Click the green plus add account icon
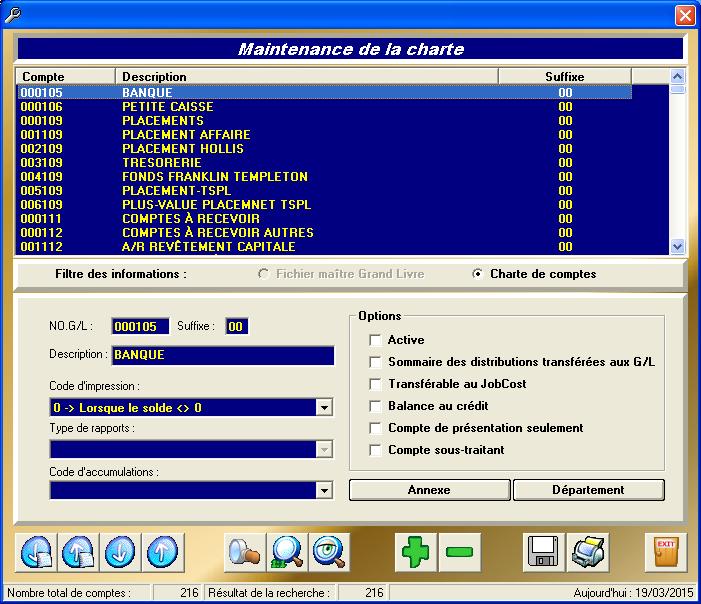The image size is (701, 604). [x=413, y=551]
